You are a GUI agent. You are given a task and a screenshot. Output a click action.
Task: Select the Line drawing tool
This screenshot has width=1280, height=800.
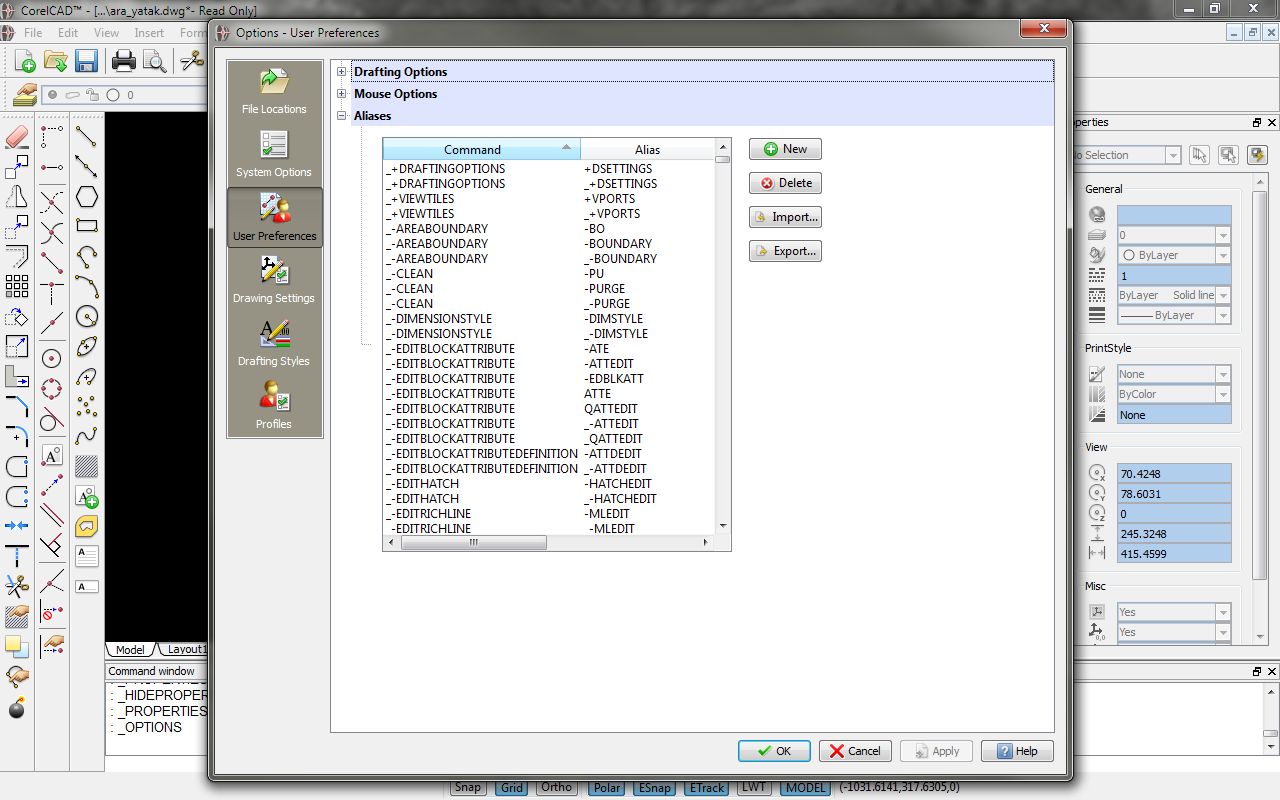click(87, 137)
